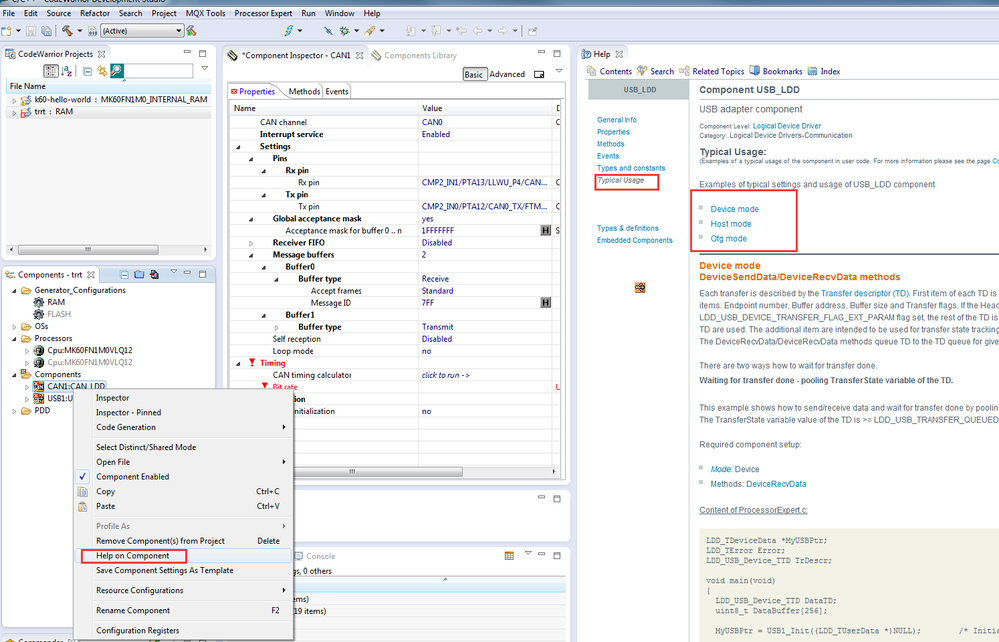The image size is (999, 642).
Task: Click Collapse All icon in Components panel
Action: (x=124, y=275)
